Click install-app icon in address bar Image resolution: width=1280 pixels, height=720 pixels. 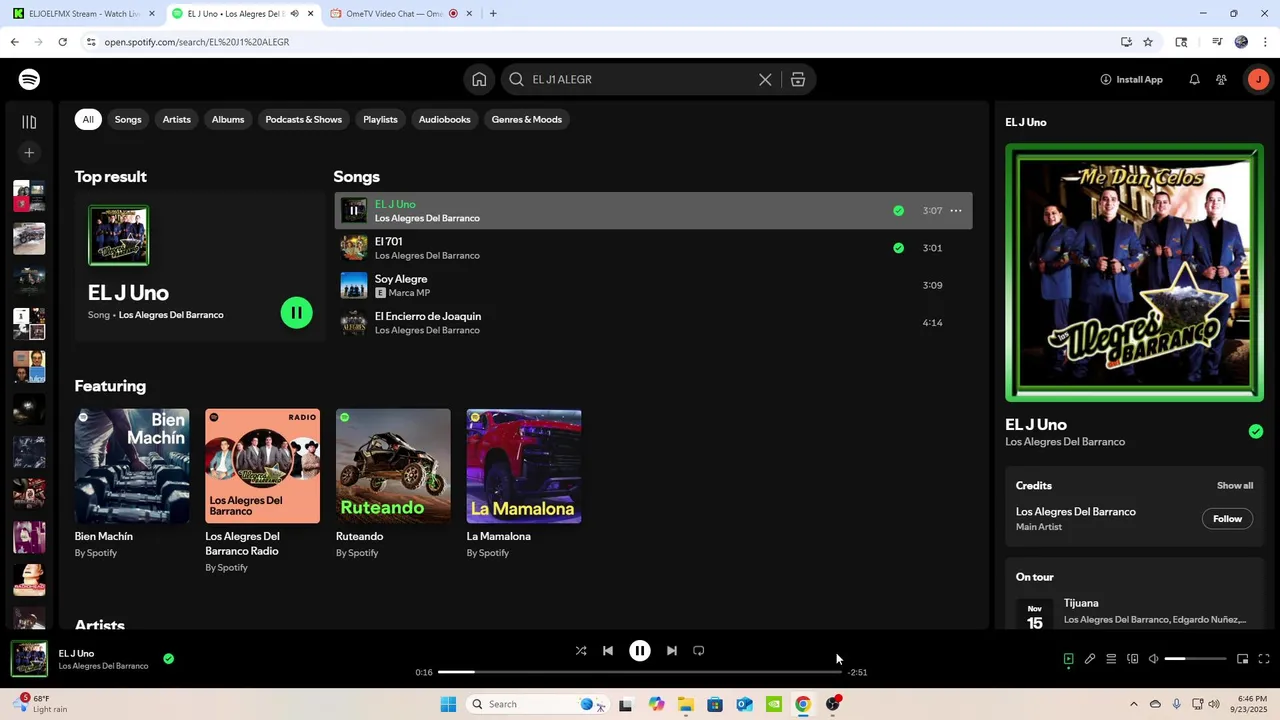coord(1126,42)
